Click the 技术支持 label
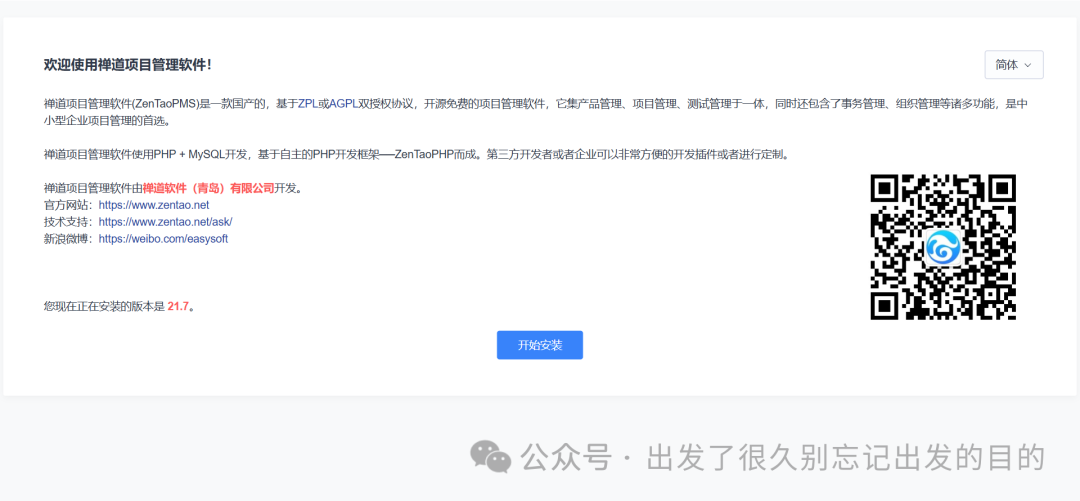Image resolution: width=1080 pixels, height=501 pixels. tap(67, 222)
